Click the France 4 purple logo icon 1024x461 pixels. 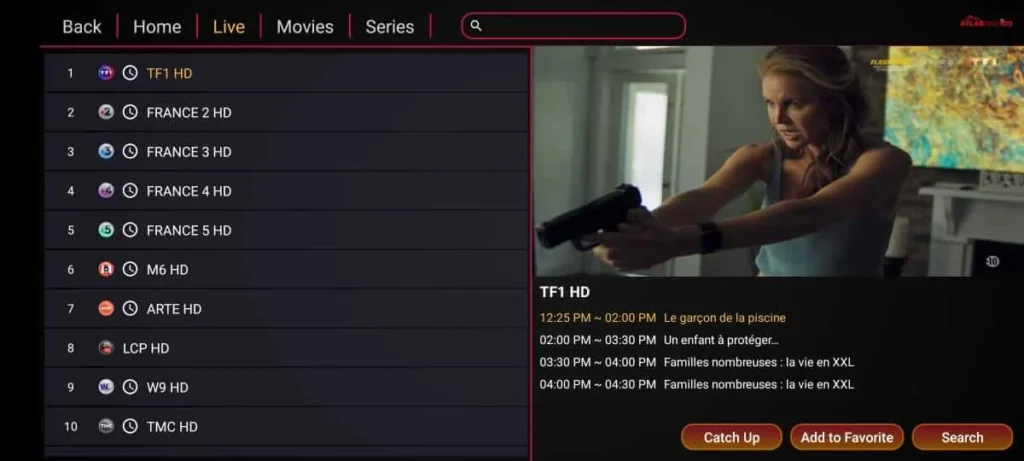point(106,191)
